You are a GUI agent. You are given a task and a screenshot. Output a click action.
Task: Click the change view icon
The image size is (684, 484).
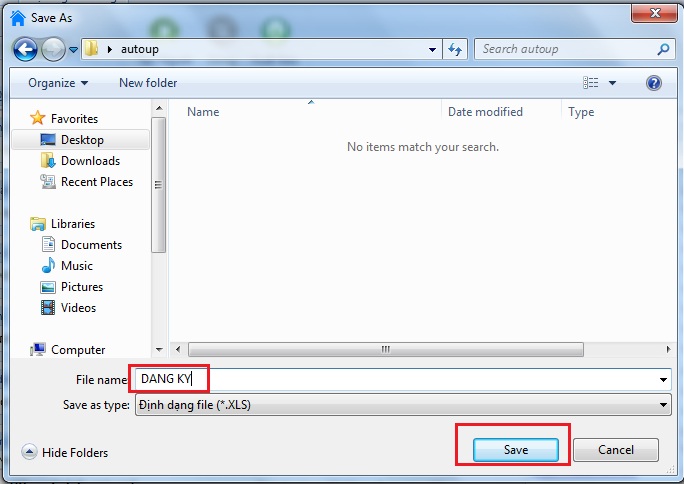point(591,83)
